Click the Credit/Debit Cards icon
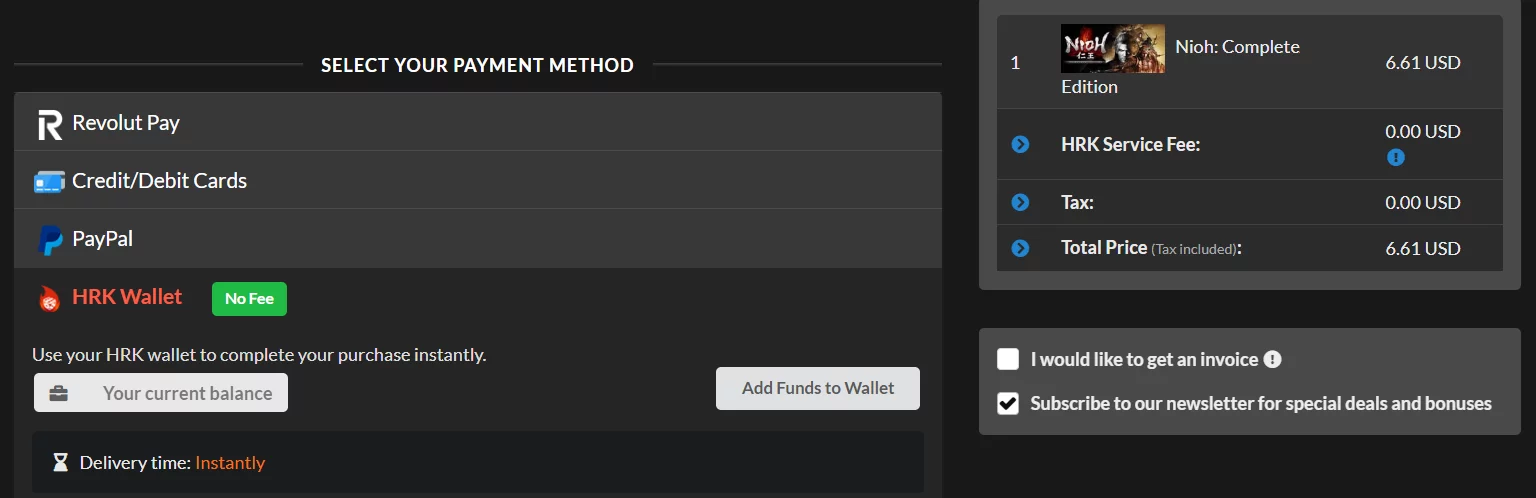 point(50,182)
